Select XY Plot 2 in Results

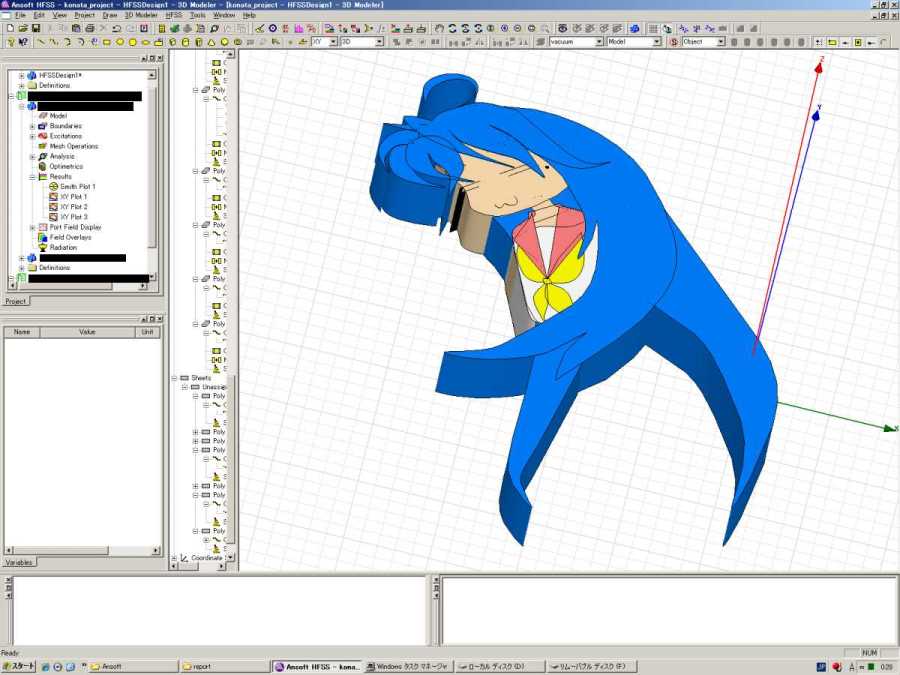73,207
